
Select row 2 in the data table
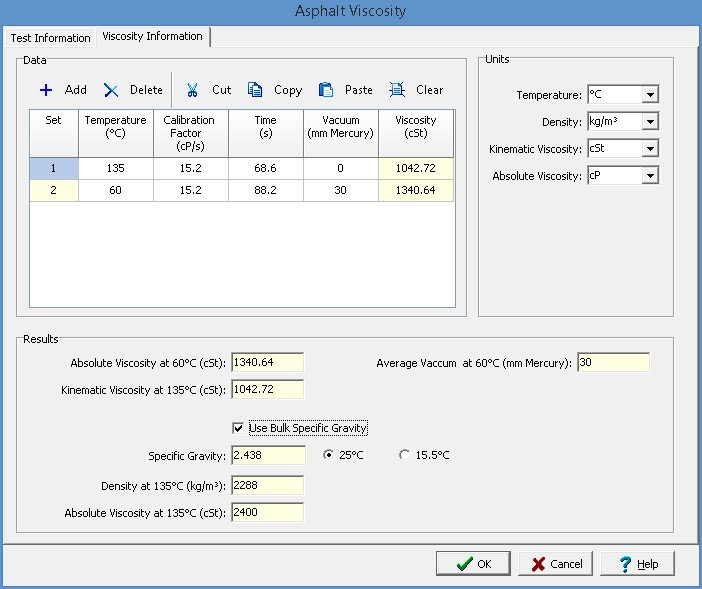(x=53, y=190)
